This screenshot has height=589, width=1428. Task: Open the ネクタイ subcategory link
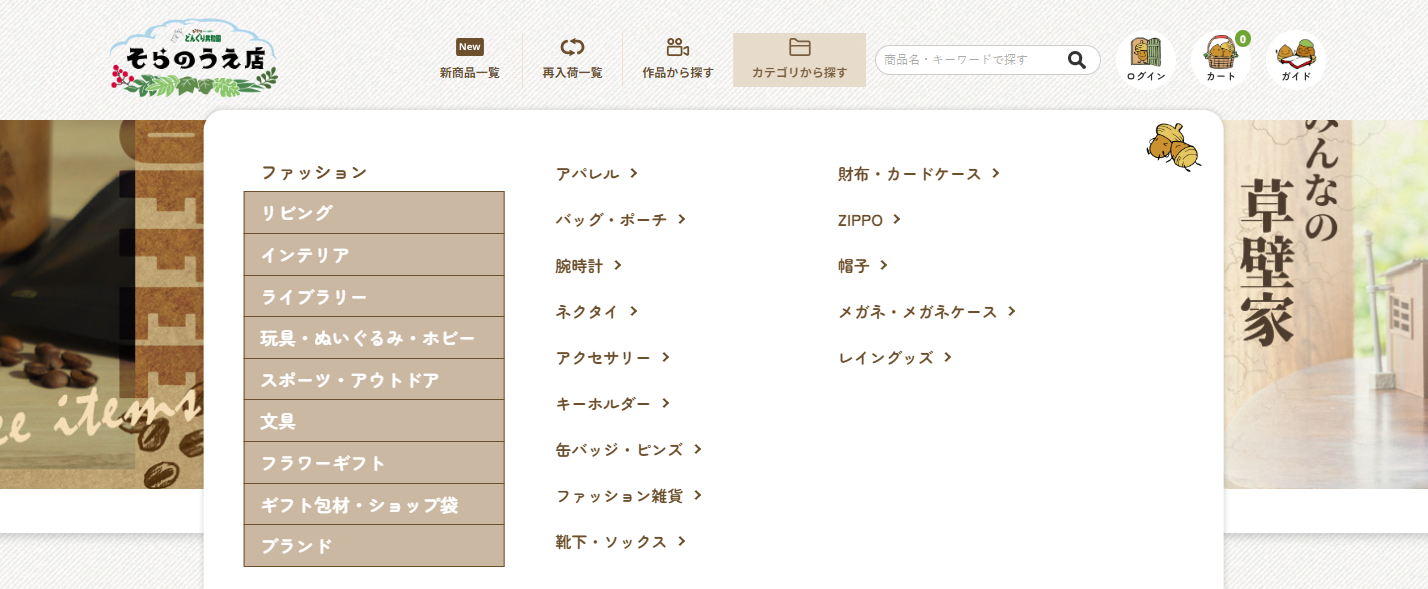tap(597, 311)
